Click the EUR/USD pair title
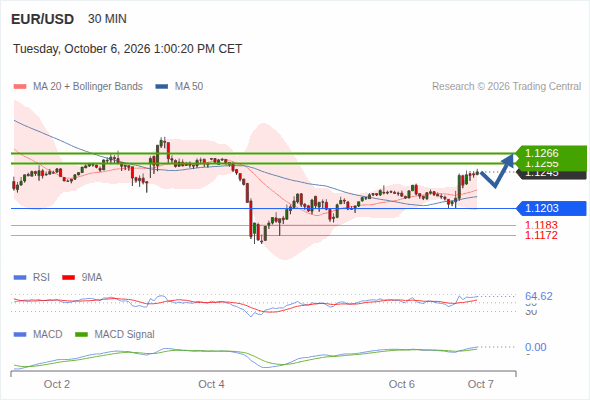 (43, 19)
